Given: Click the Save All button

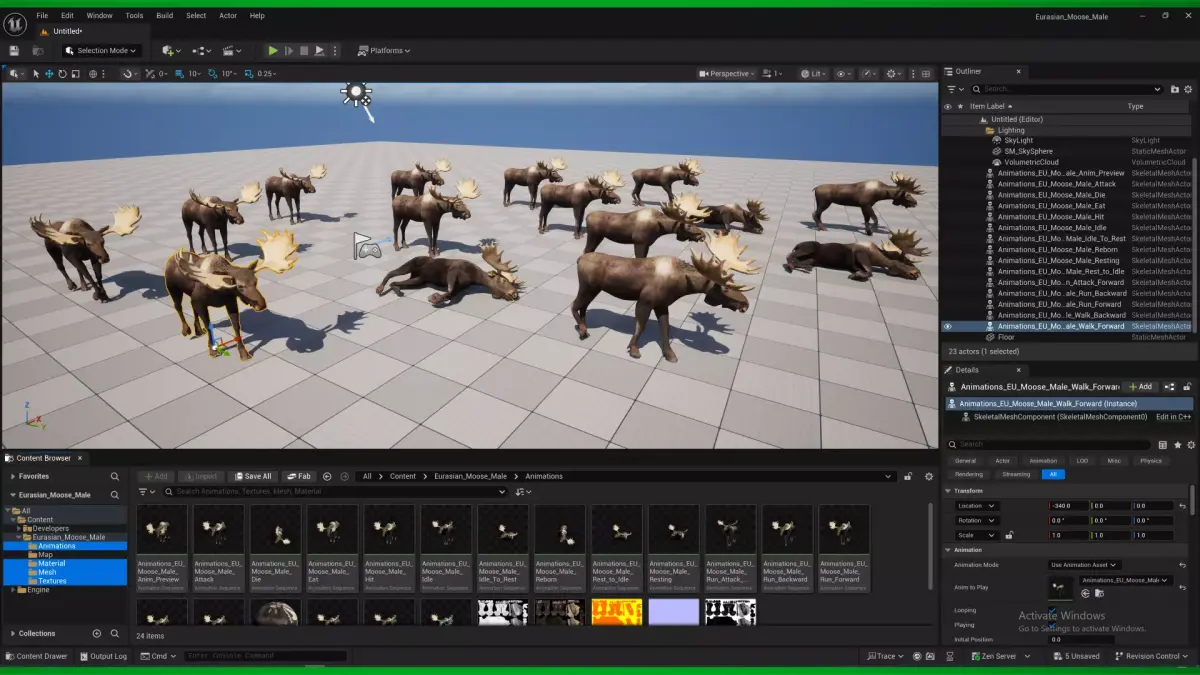Looking at the screenshot, I should [x=251, y=477].
